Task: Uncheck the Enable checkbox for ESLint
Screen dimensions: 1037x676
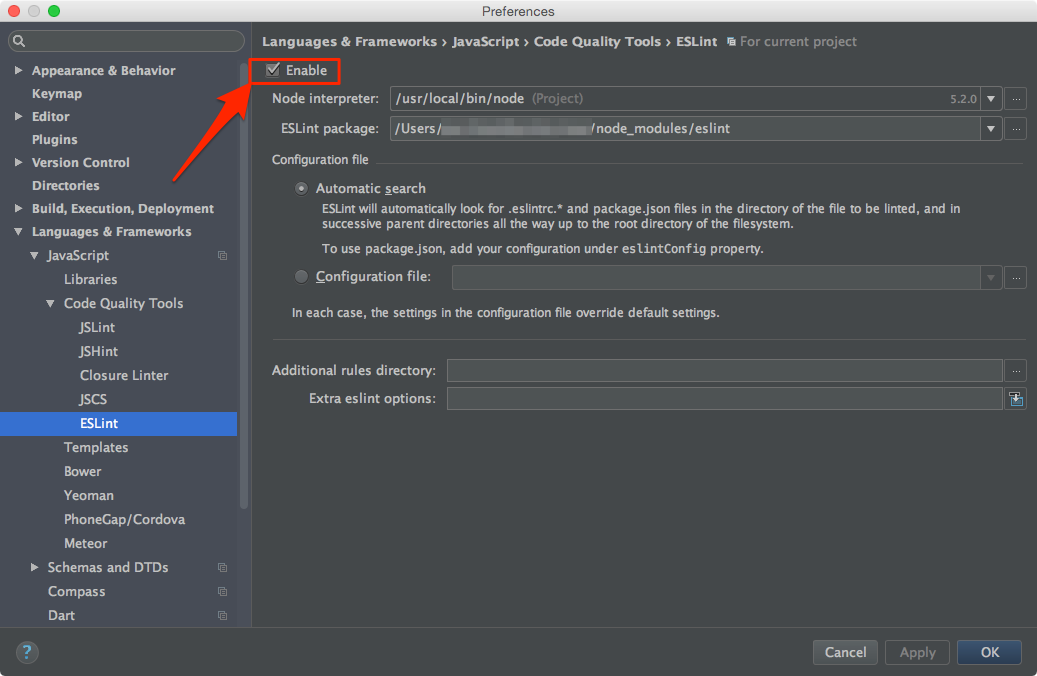Action: [x=273, y=70]
